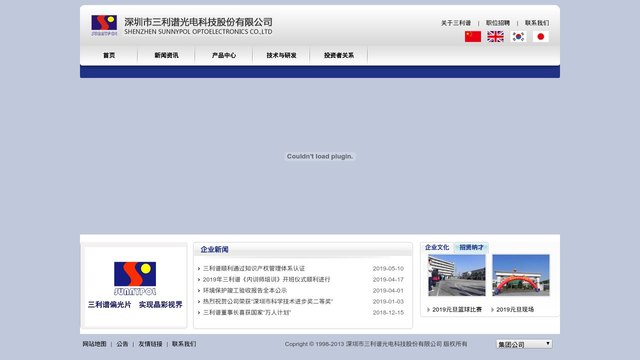Click the footer copyright text
The image size is (640, 360).
coord(376,344)
